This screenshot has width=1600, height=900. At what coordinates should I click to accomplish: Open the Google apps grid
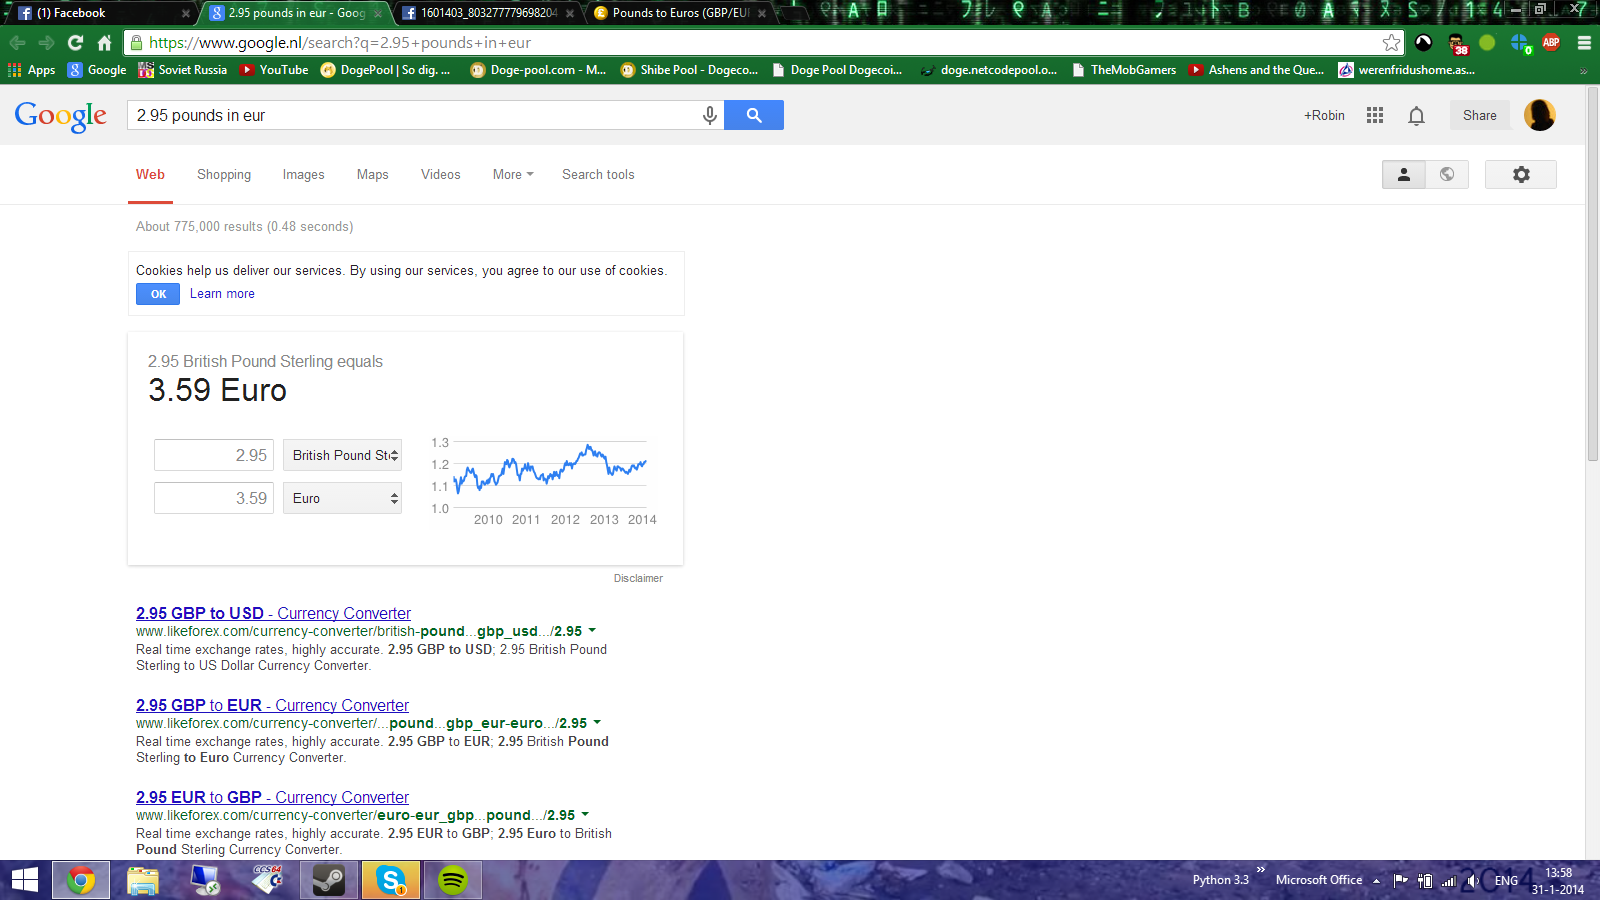pos(1375,115)
